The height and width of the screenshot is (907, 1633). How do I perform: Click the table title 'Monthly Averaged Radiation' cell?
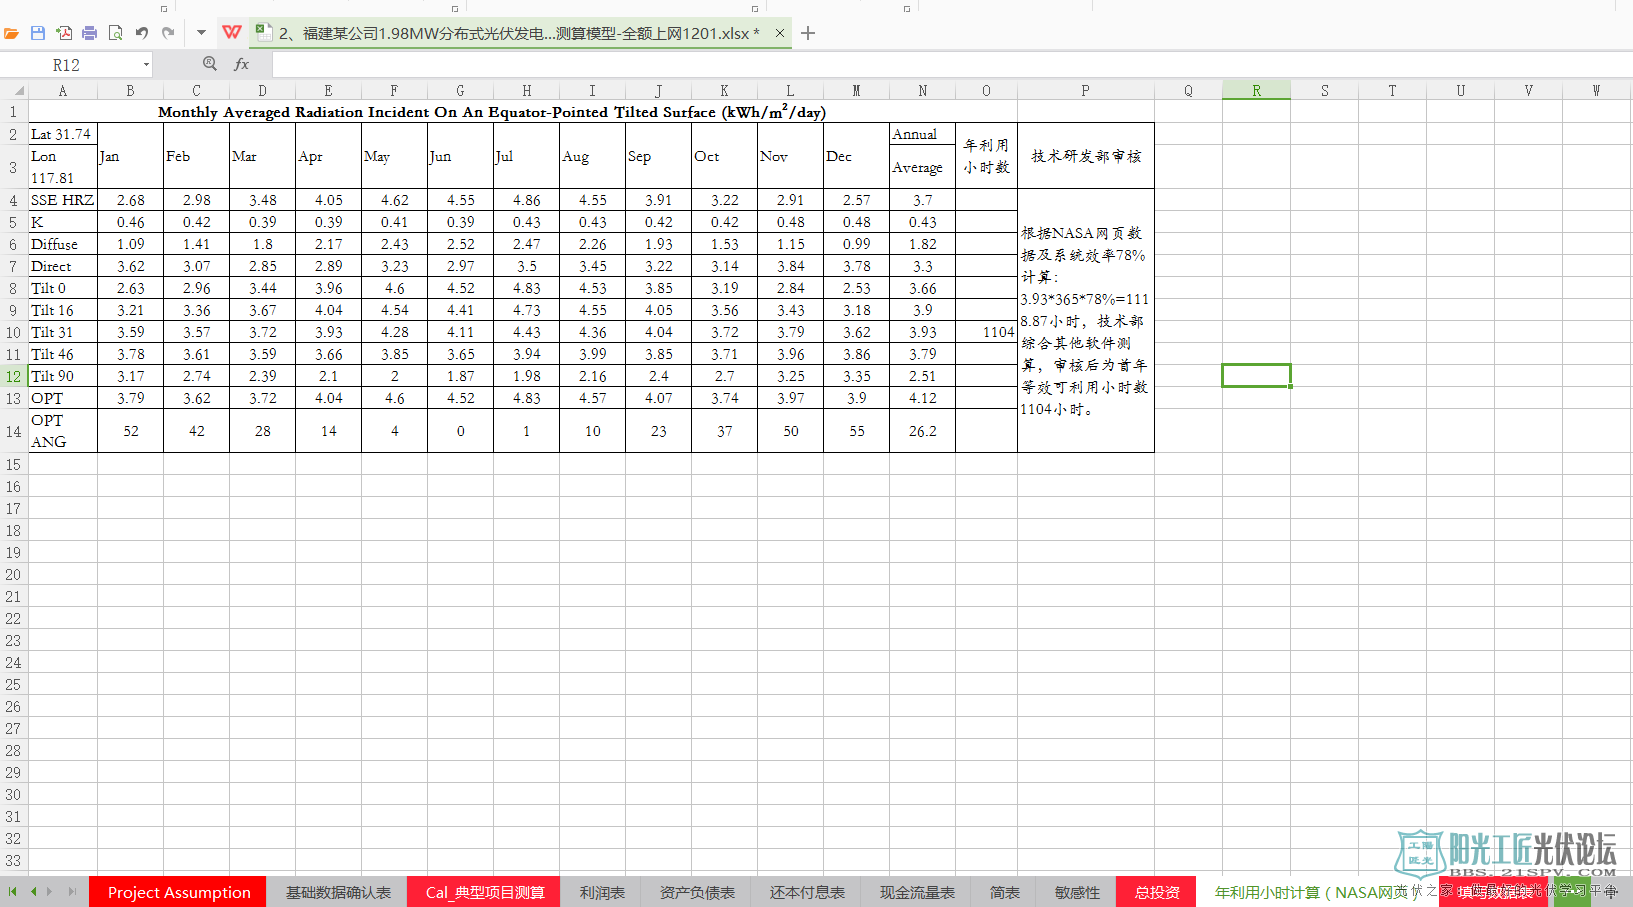[x=491, y=112]
